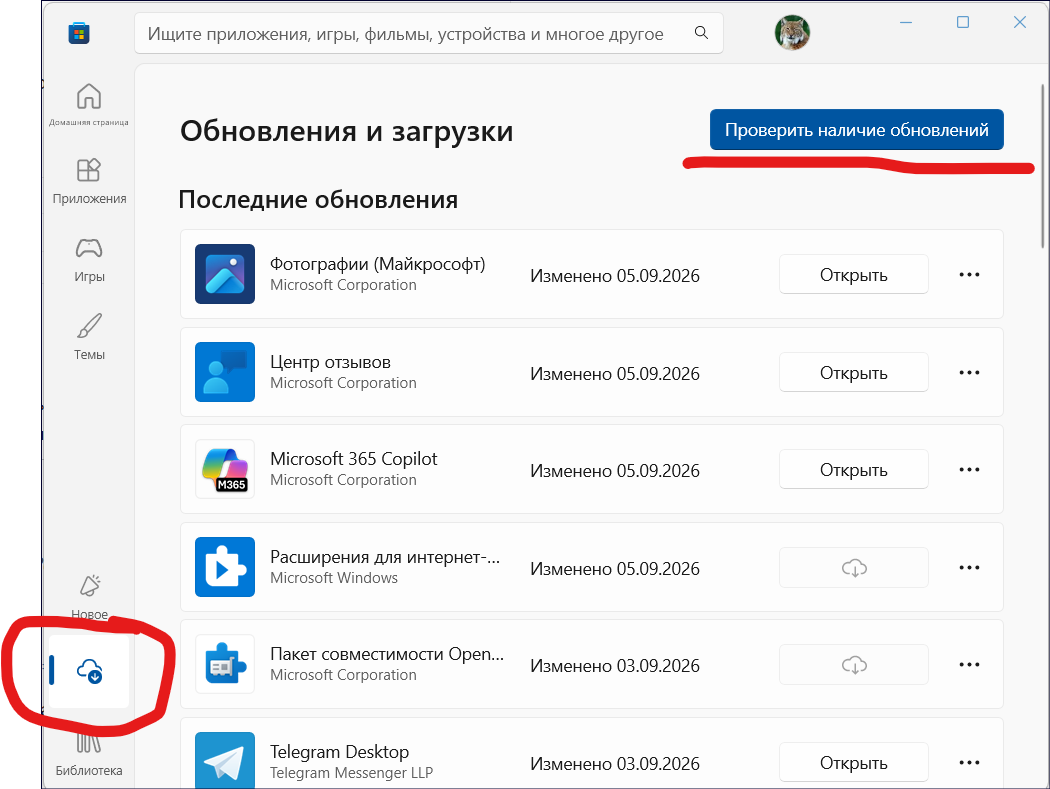1050x789 pixels.
Task: Open Новое section in sidebar
Action: (89, 596)
